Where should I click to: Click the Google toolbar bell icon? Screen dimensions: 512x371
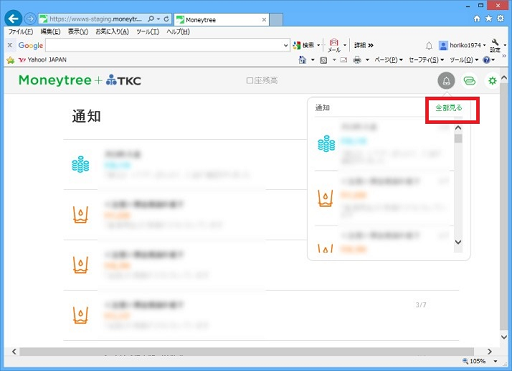coord(429,46)
